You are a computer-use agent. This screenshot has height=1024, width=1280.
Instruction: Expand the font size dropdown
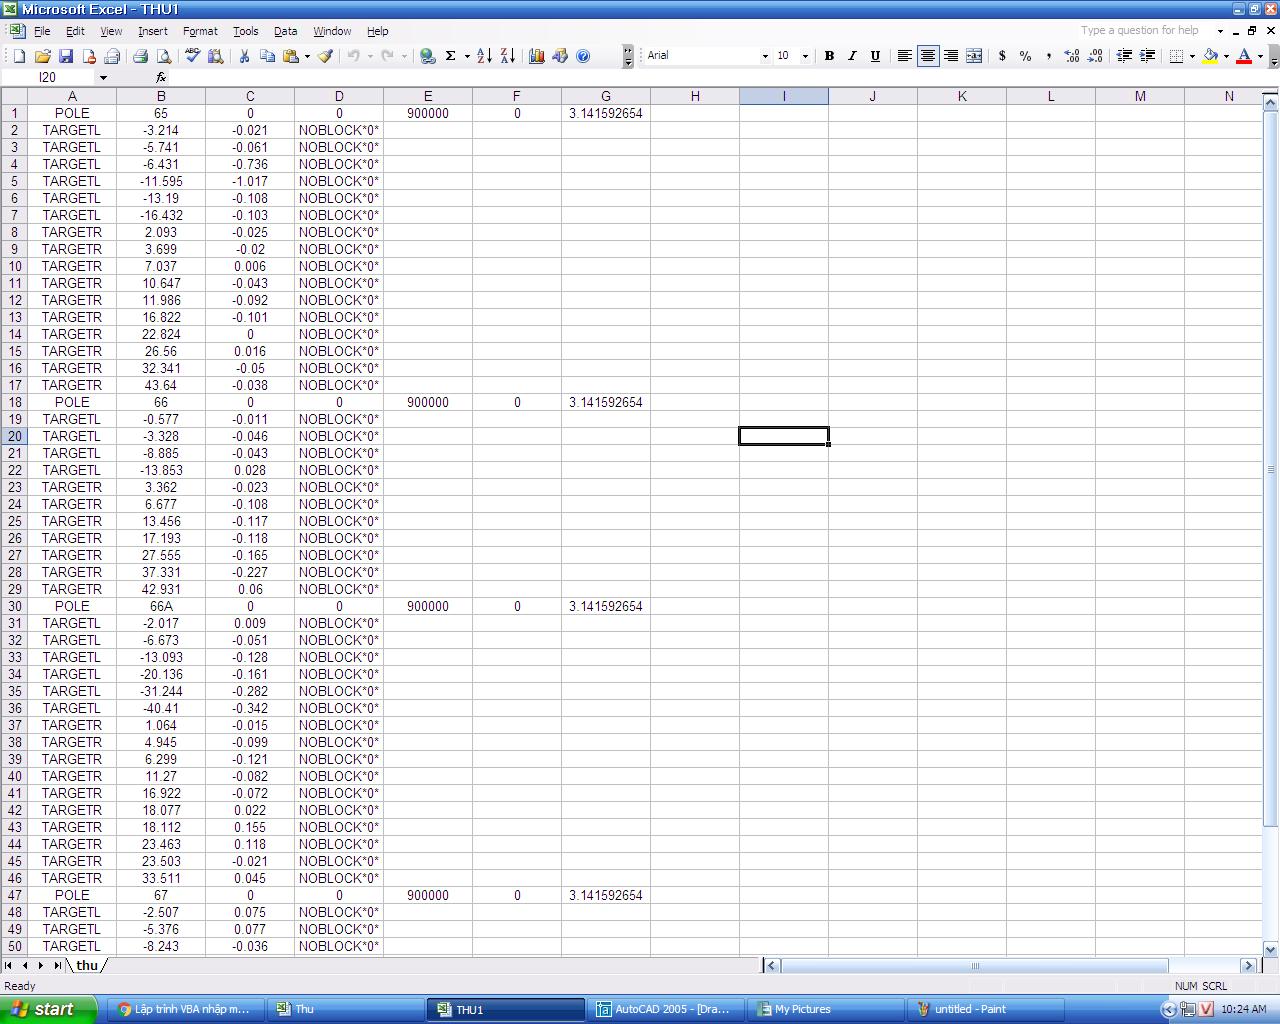(805, 56)
